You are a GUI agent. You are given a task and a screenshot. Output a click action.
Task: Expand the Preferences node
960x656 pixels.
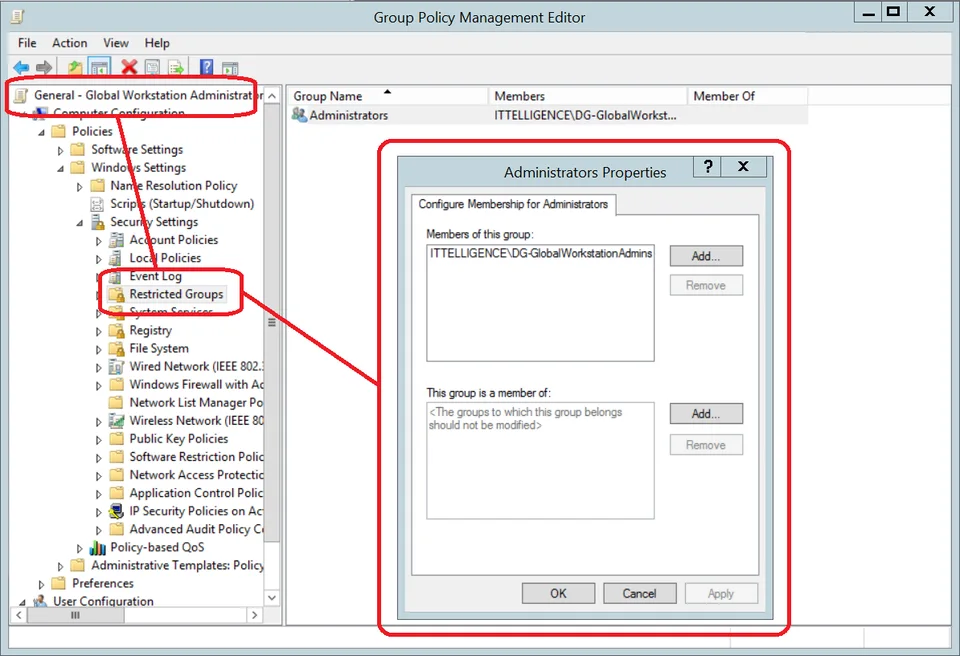[x=41, y=584]
